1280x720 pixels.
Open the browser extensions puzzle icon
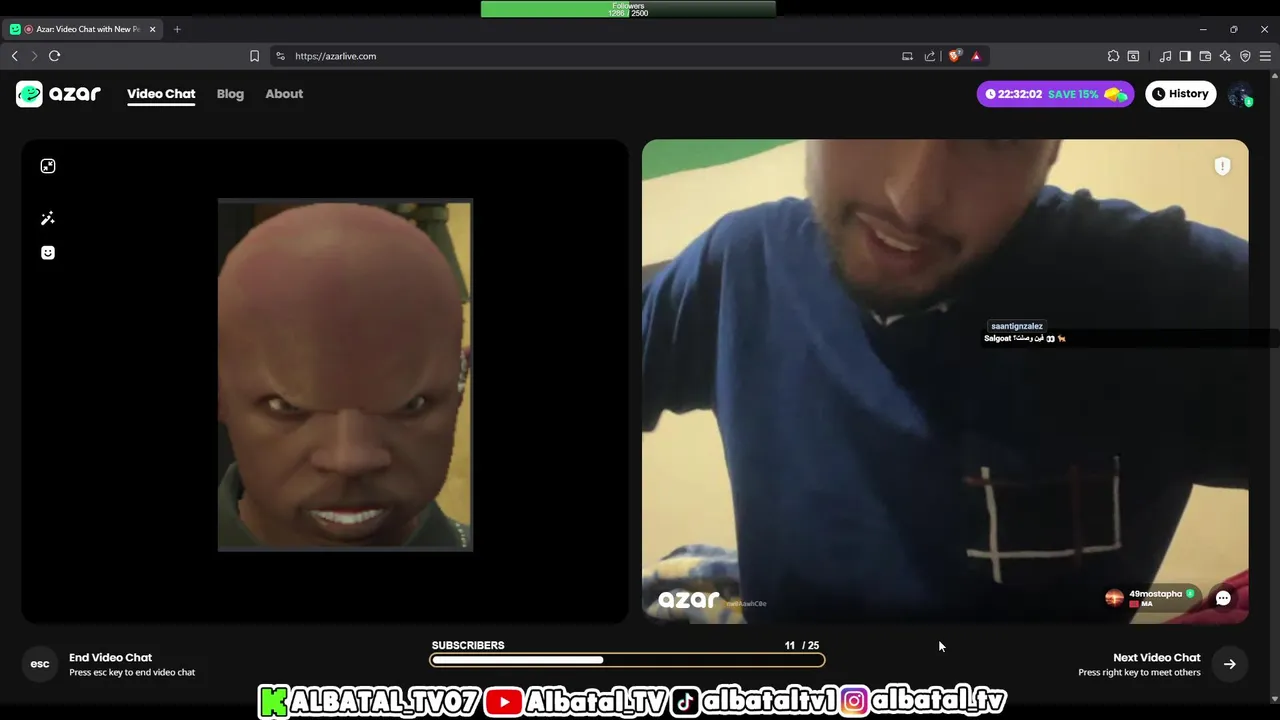click(x=1113, y=56)
